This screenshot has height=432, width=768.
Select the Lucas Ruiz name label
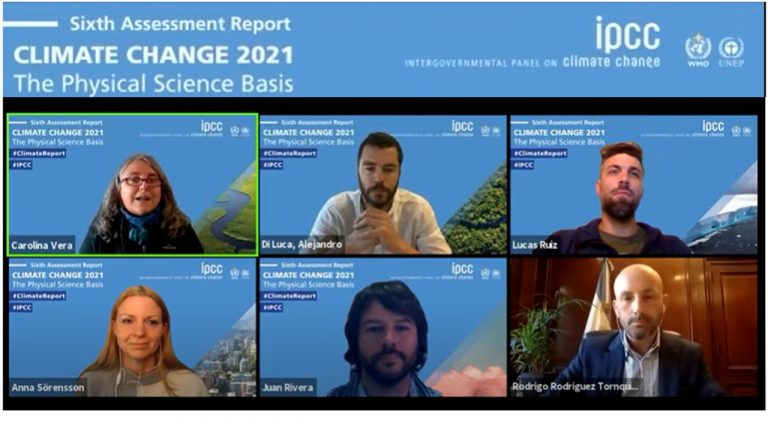[535, 245]
